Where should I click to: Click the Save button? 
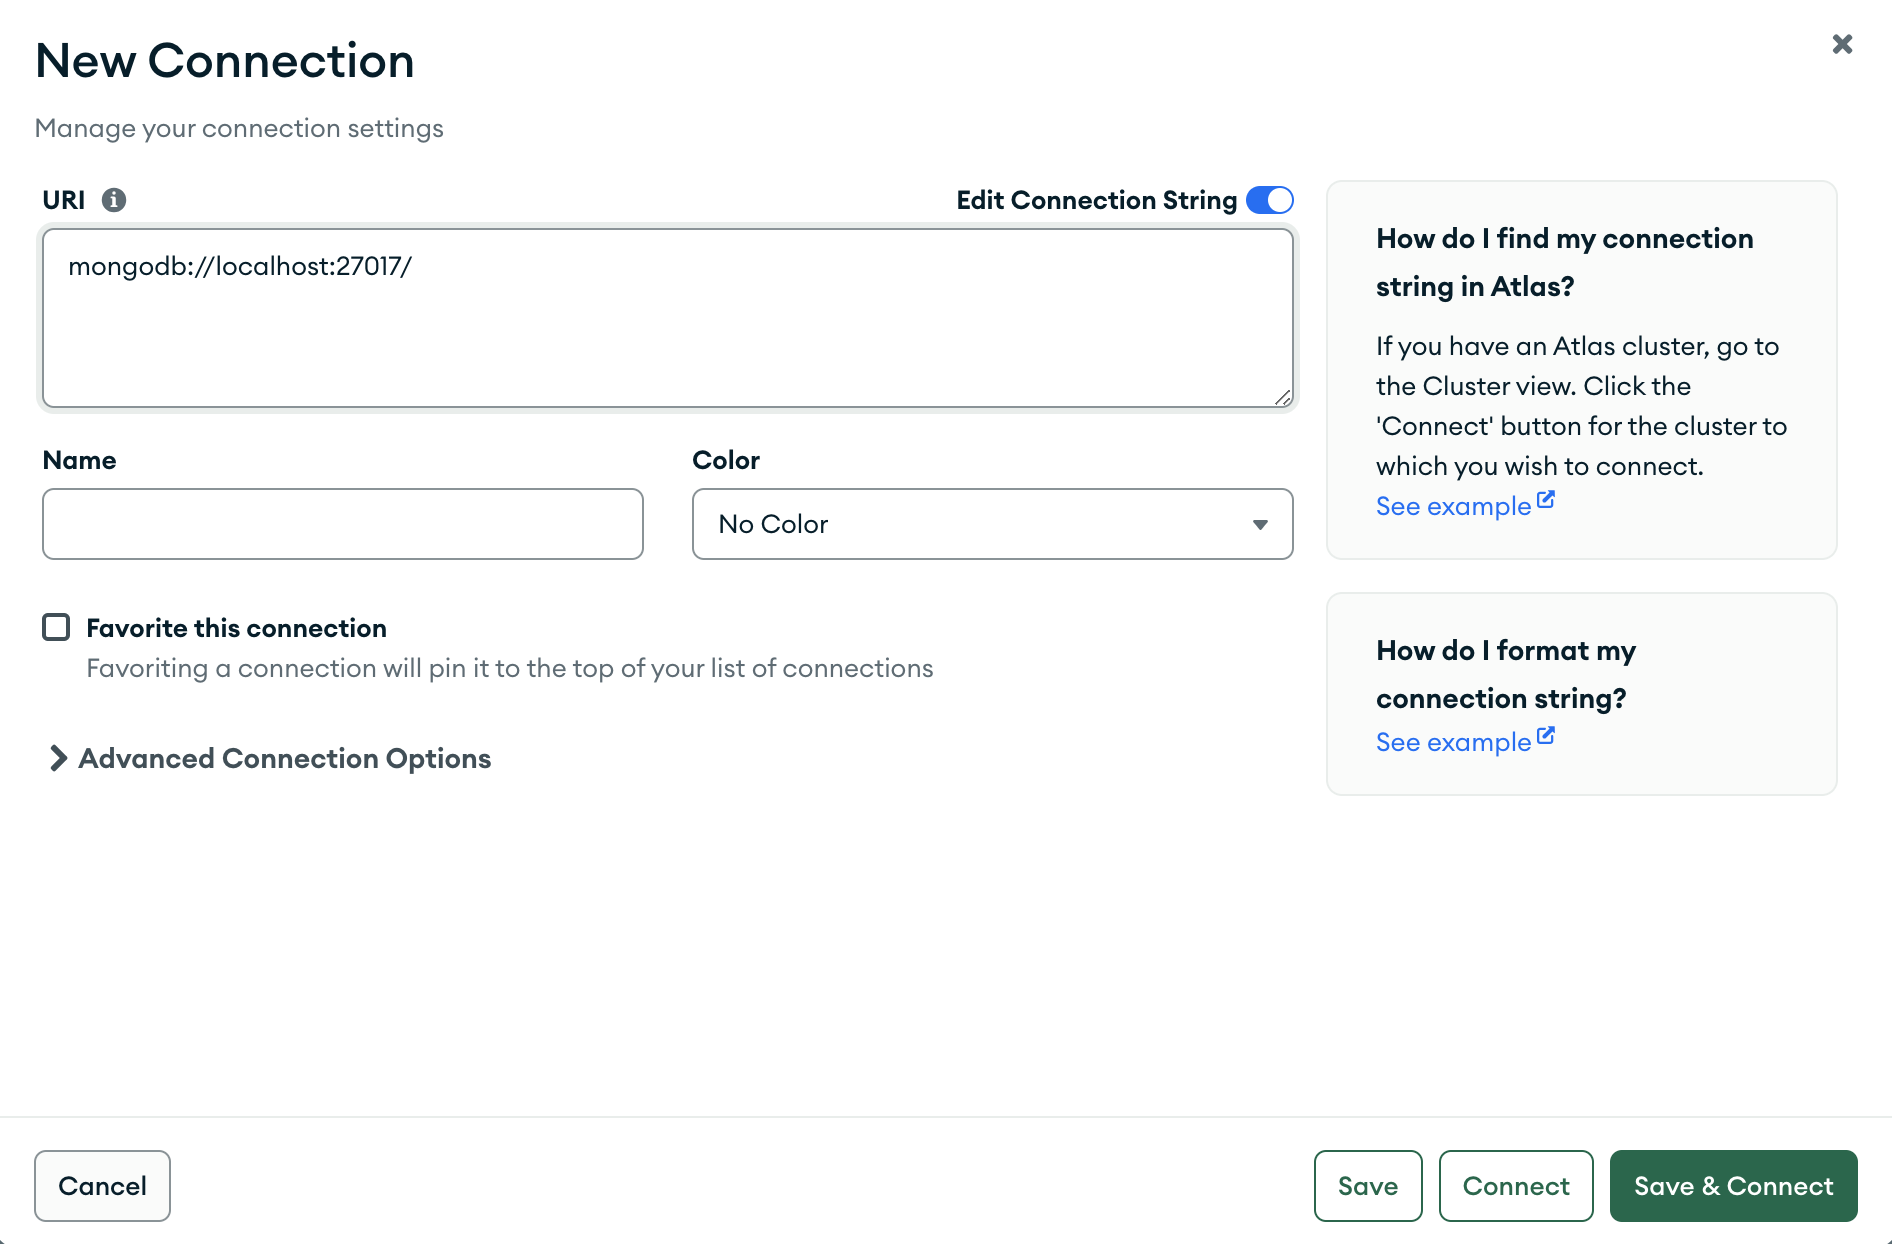pos(1368,1186)
